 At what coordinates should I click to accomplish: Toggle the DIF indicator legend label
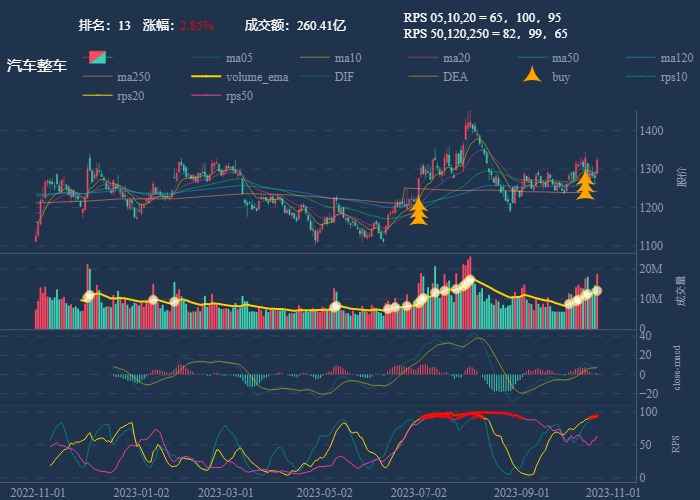point(344,76)
